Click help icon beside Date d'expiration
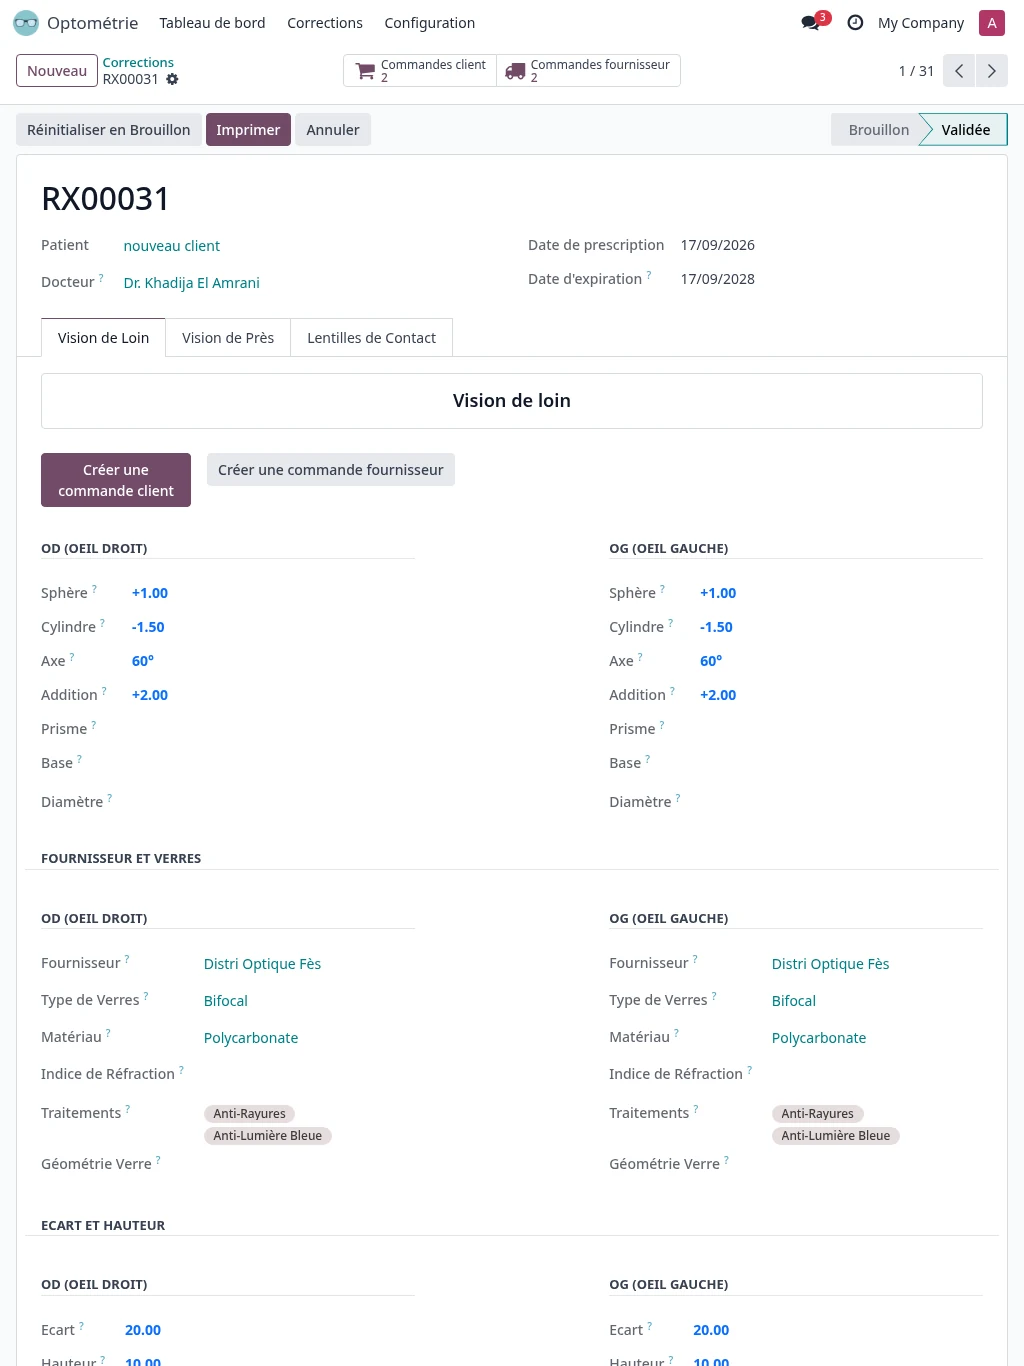Screen dimensions: 1024x1366 tap(649, 274)
